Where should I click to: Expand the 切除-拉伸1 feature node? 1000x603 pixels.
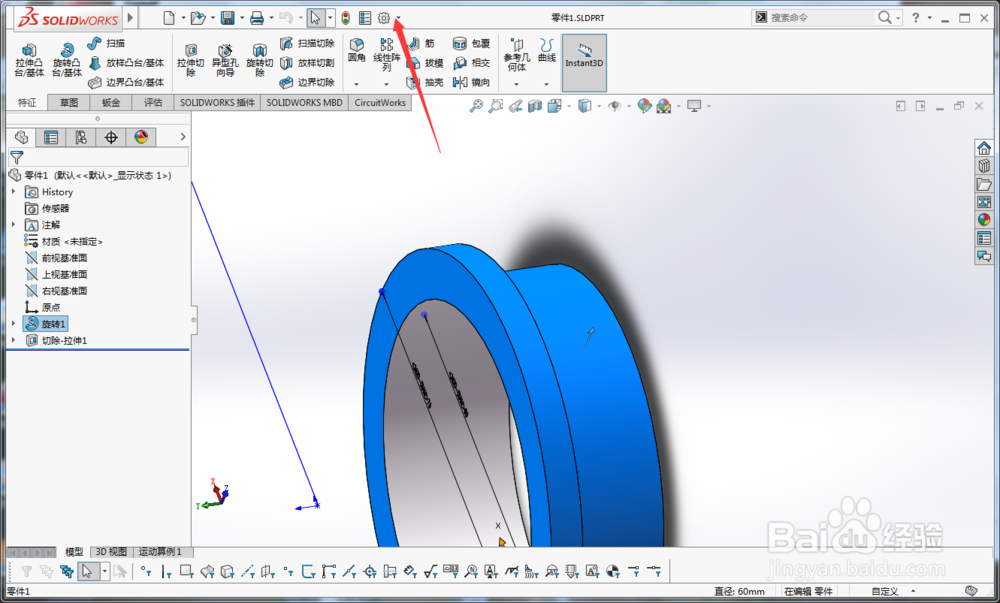12,338
